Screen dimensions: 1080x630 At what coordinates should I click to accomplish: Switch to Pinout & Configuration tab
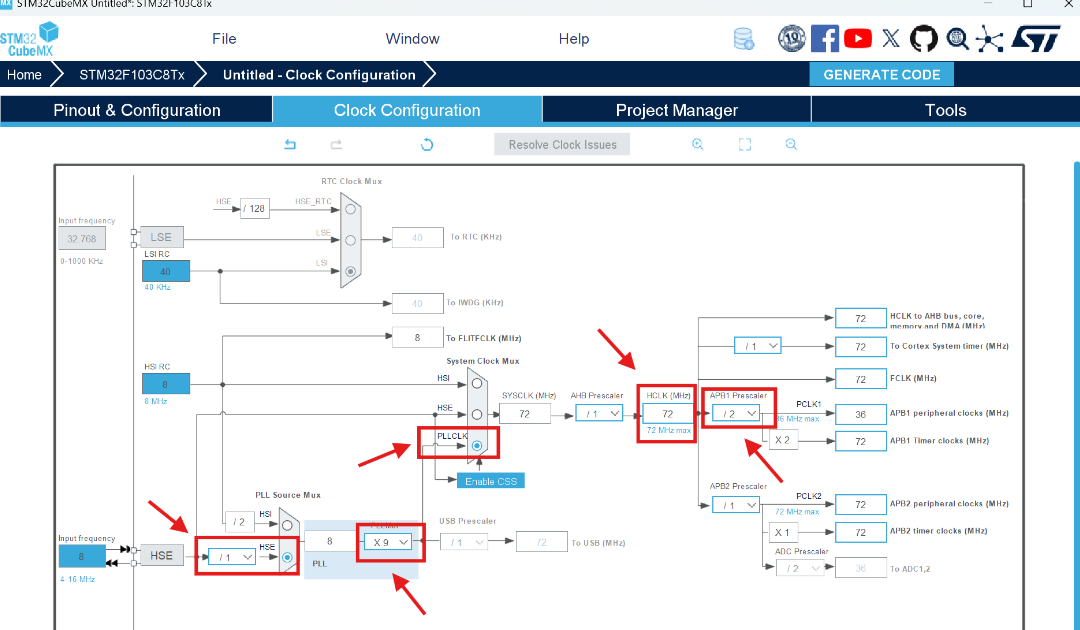(x=136, y=110)
